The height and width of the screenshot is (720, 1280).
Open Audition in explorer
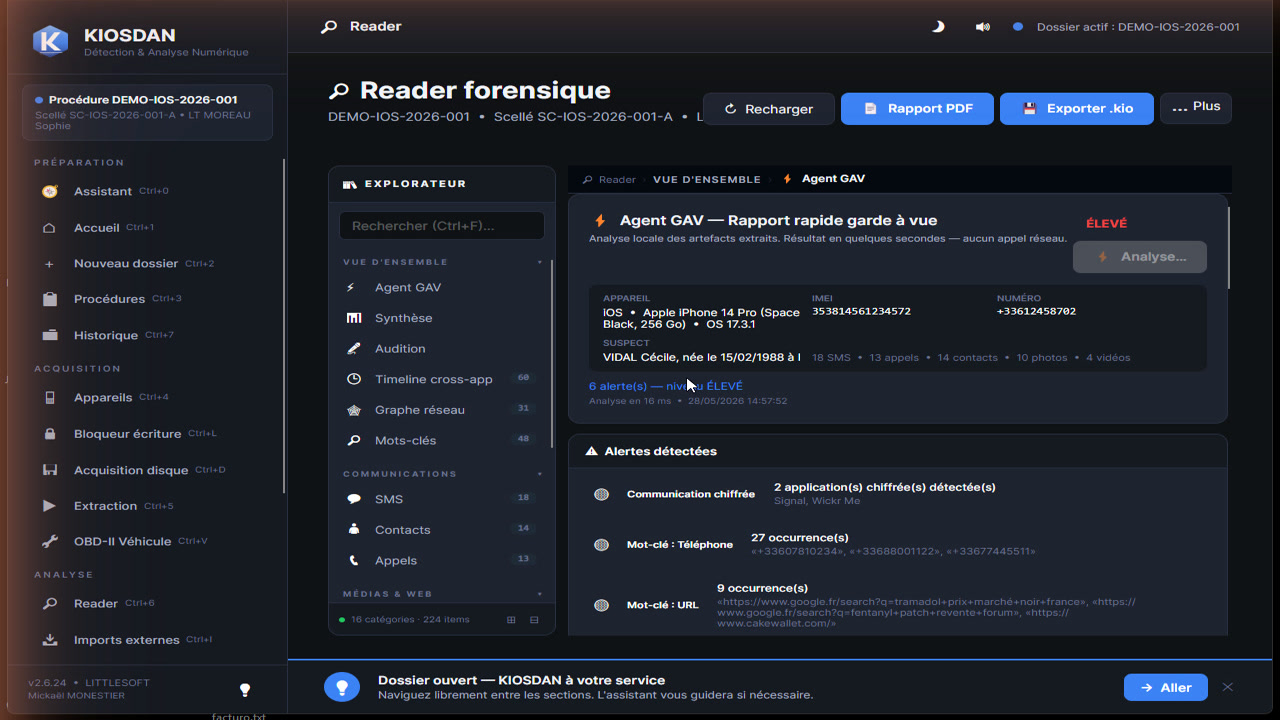tap(440, 349)
